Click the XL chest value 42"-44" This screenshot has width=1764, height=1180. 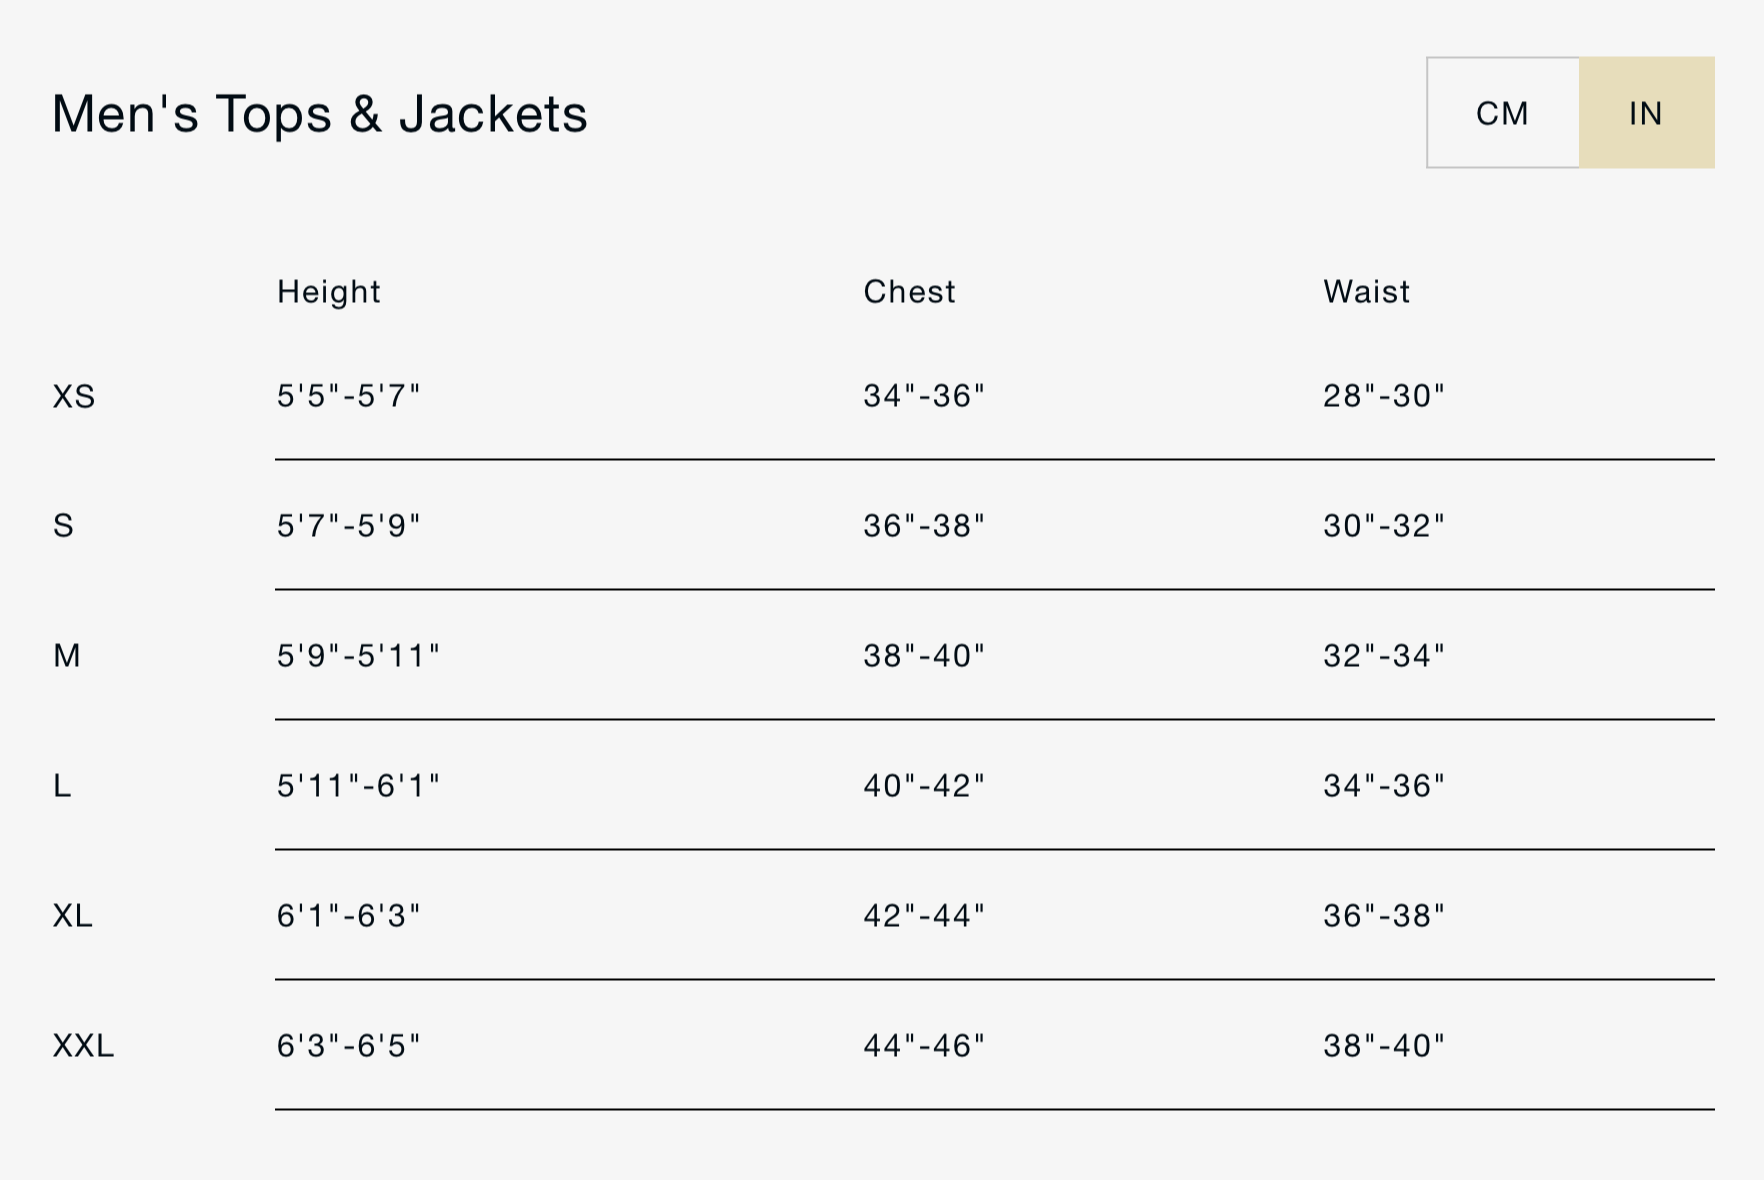pos(924,916)
